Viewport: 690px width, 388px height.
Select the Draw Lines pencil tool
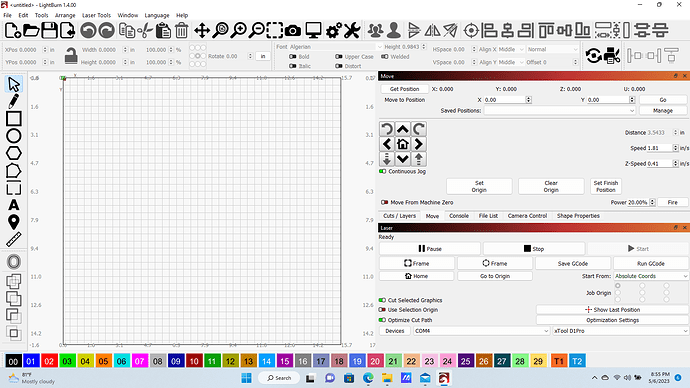pos(13,101)
